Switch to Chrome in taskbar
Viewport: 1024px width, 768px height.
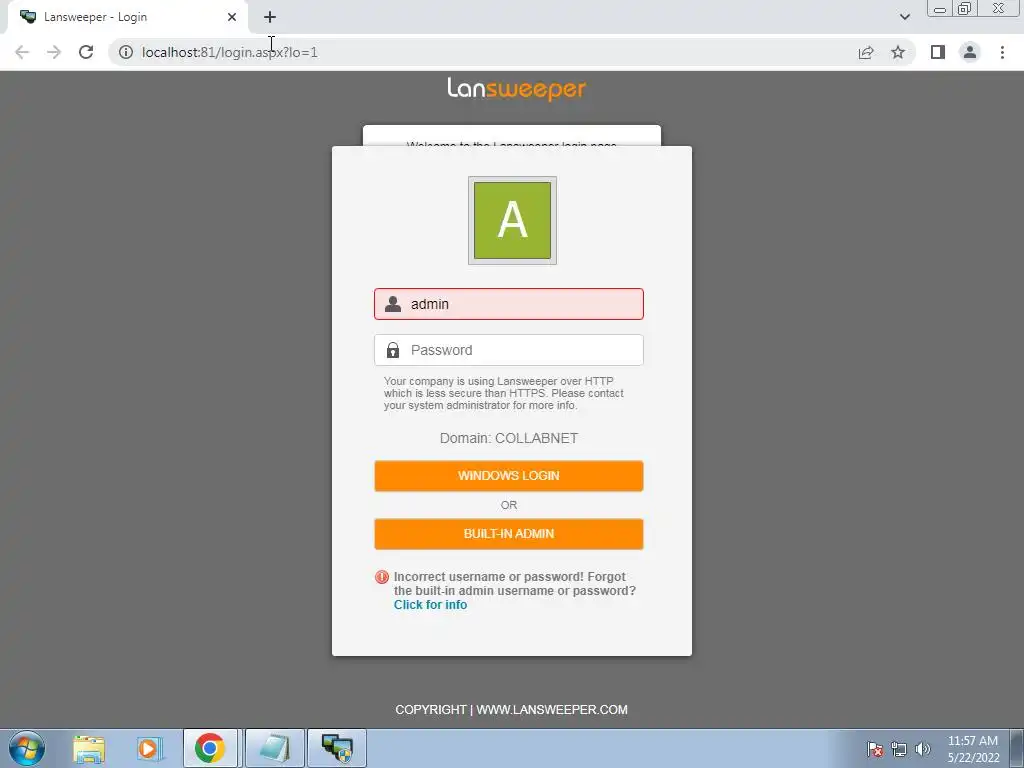[x=210, y=748]
